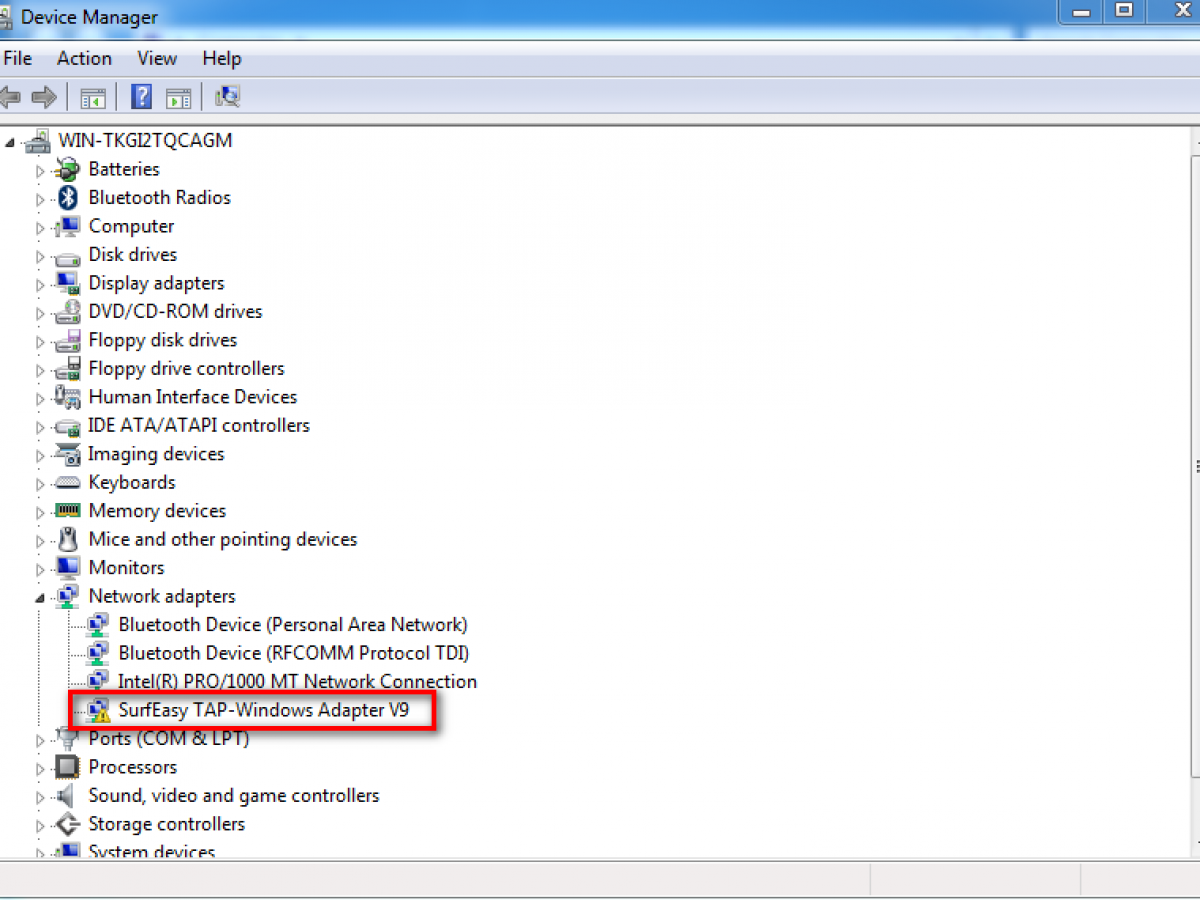The image size is (1200, 900).
Task: Click SurfEasy adapter warning icon
Action: [x=98, y=711]
